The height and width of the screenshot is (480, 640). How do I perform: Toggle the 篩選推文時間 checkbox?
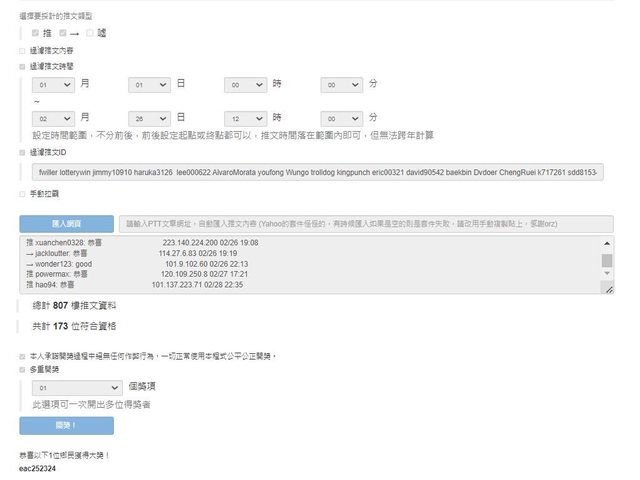pyautogui.click(x=22, y=66)
